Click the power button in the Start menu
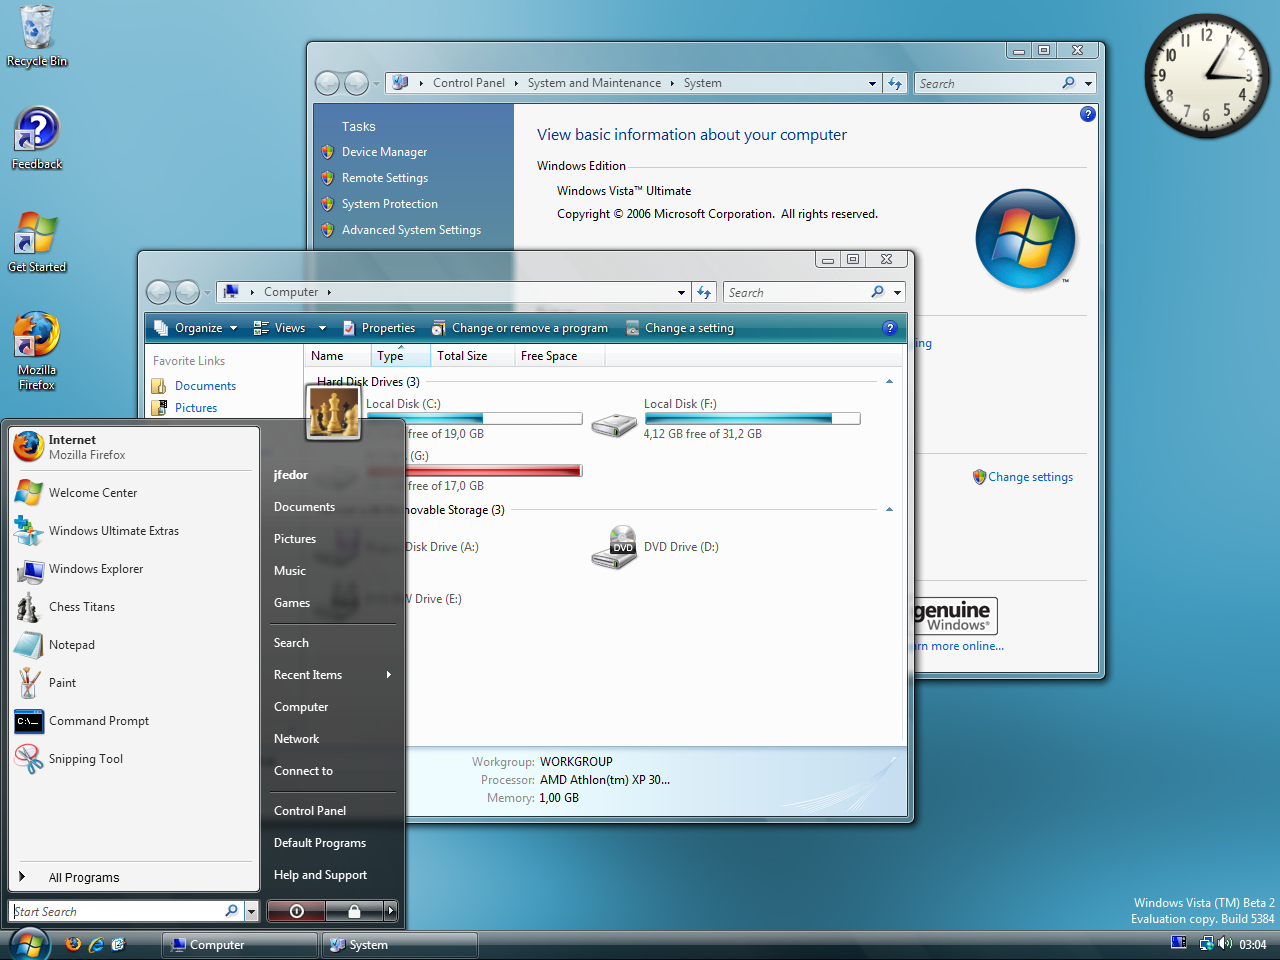This screenshot has width=1280, height=960. 297,911
